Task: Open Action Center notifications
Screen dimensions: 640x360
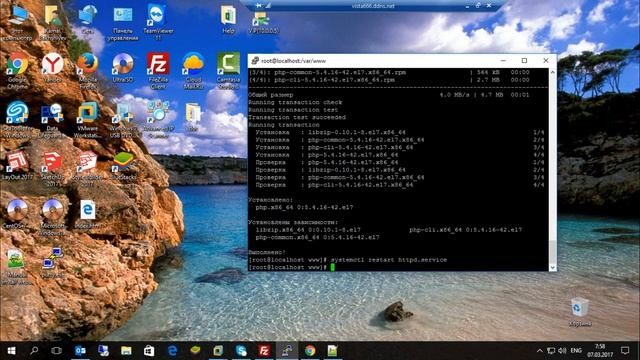Action: tap(625, 351)
